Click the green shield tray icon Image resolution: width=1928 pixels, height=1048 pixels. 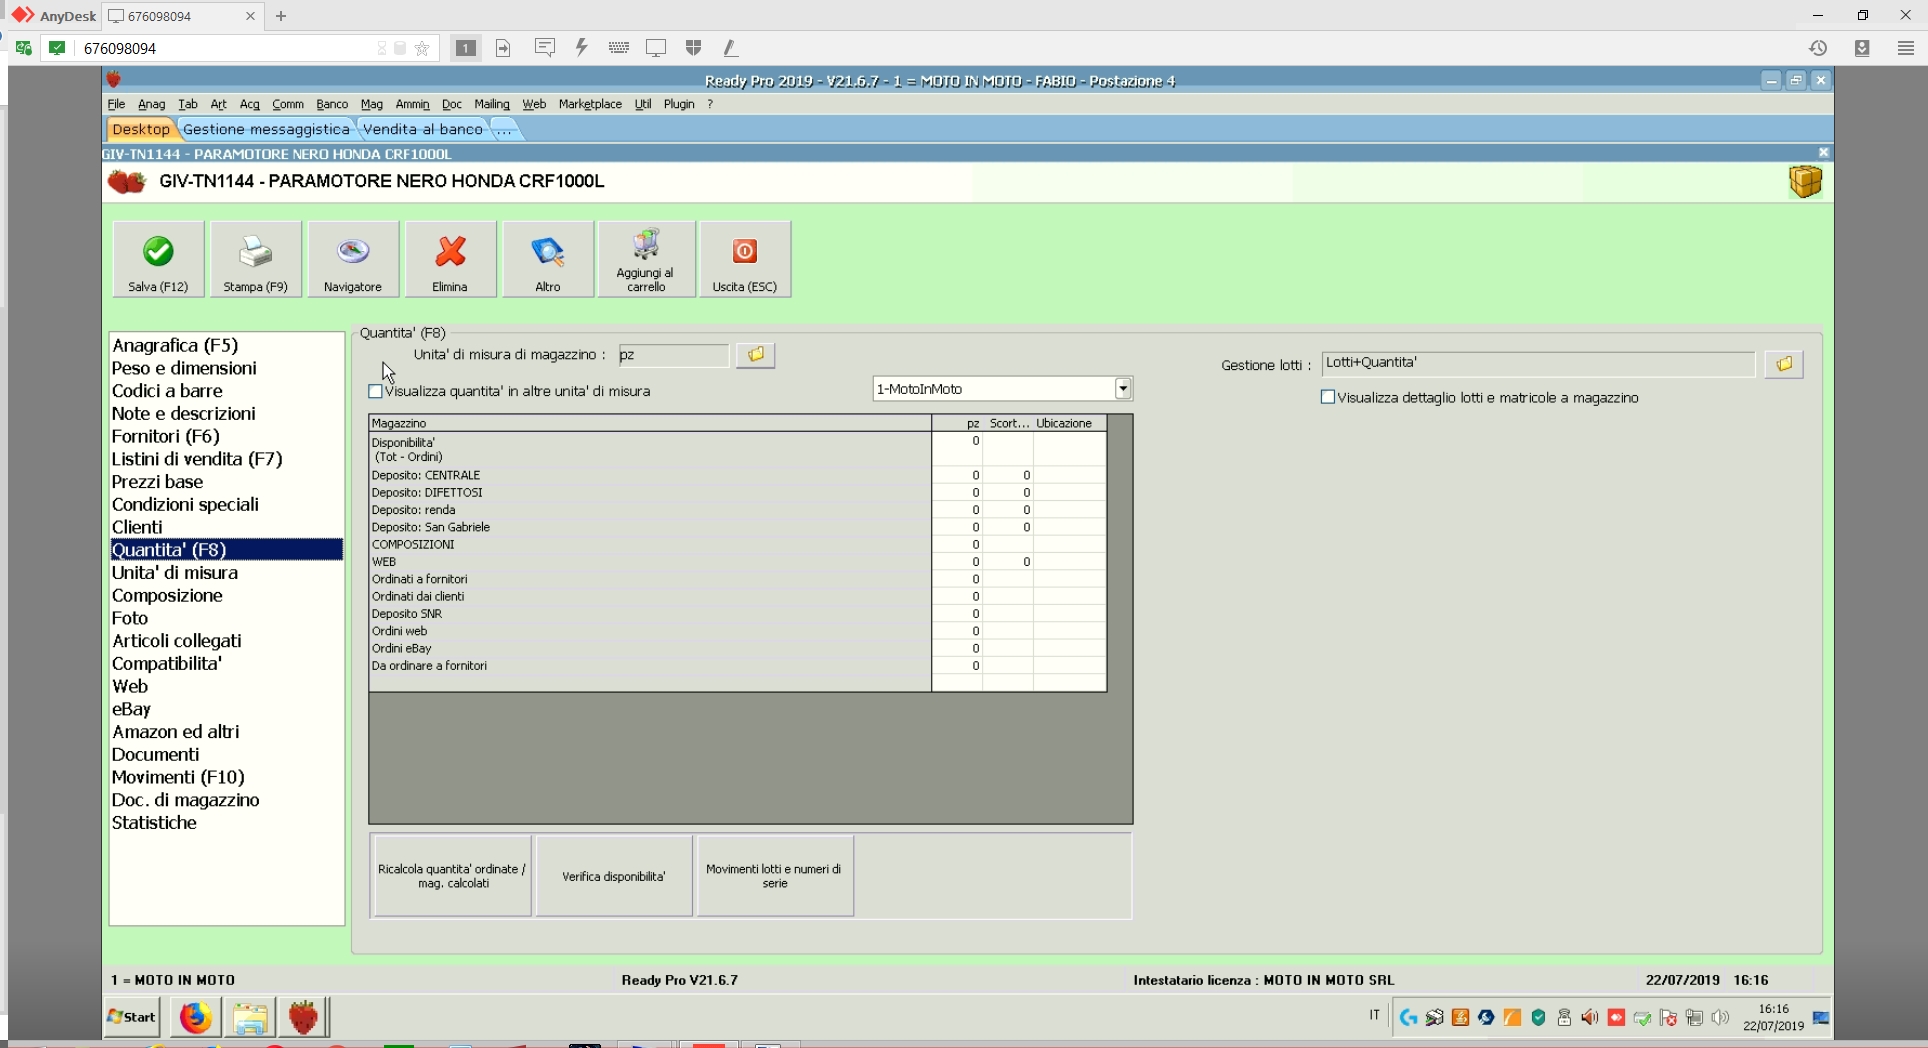click(1538, 1018)
